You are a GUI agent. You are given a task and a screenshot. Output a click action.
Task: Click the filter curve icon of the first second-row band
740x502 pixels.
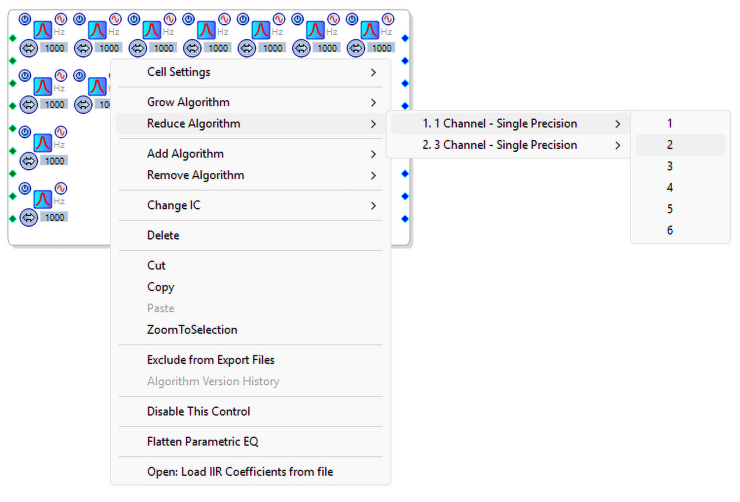pos(42,87)
